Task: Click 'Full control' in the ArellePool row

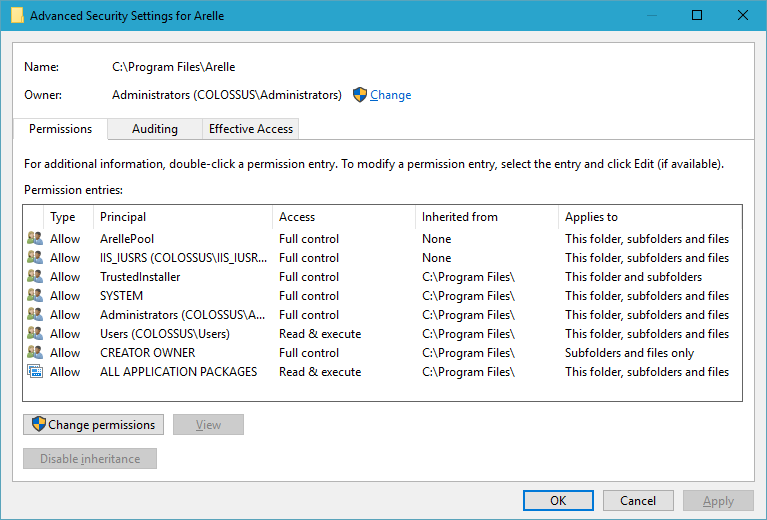Action: tap(309, 239)
